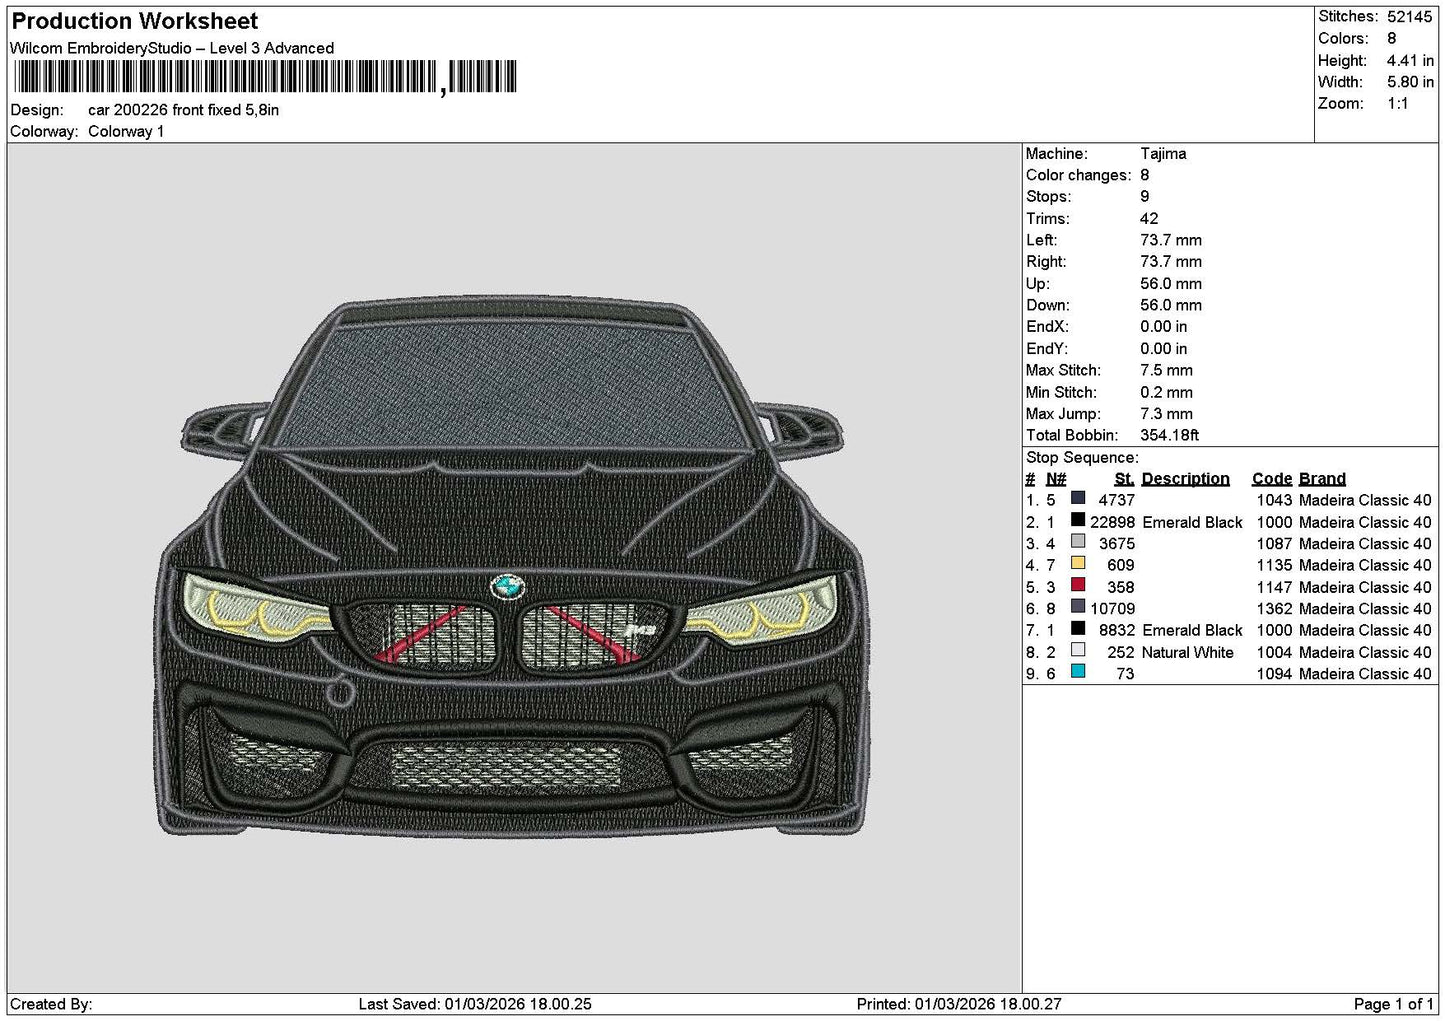This screenshot has height=1021, width=1445.
Task: Click the trims value '42'
Action: coord(1149,219)
